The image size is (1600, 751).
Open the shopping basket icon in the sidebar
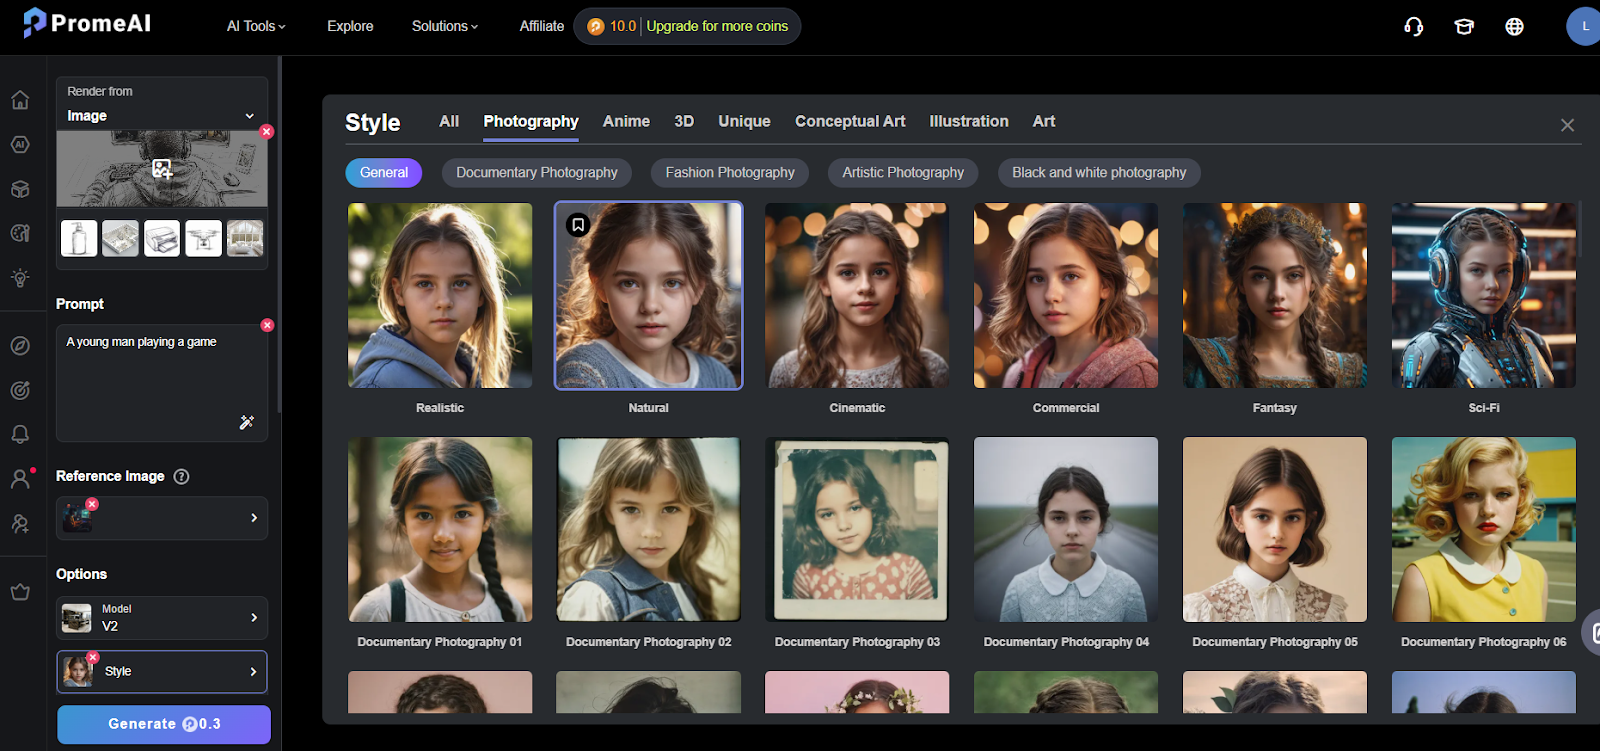[x=20, y=591]
